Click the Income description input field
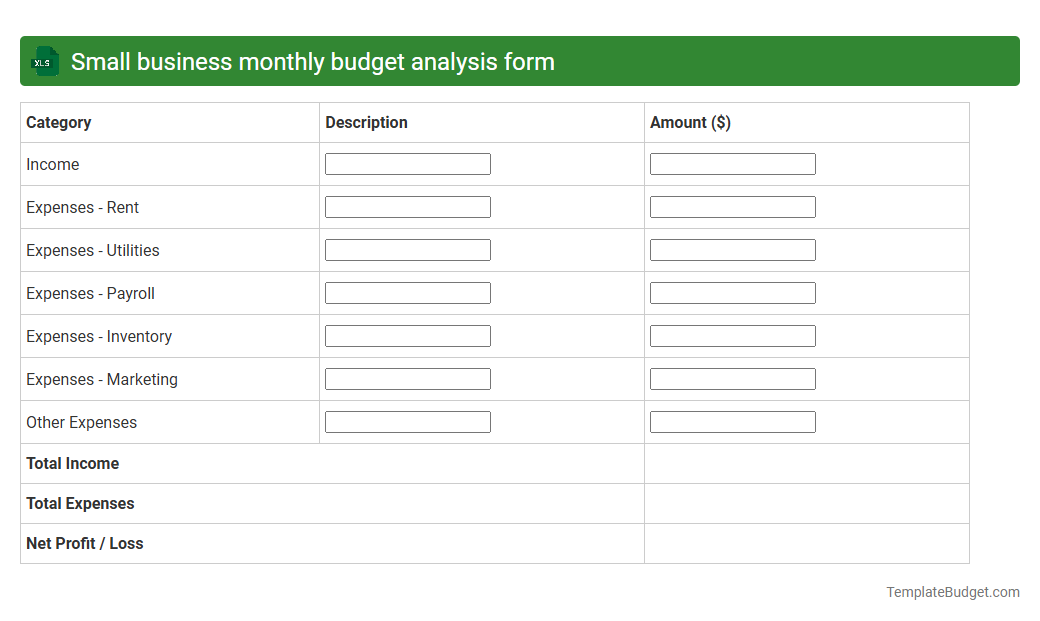 [x=407, y=163]
